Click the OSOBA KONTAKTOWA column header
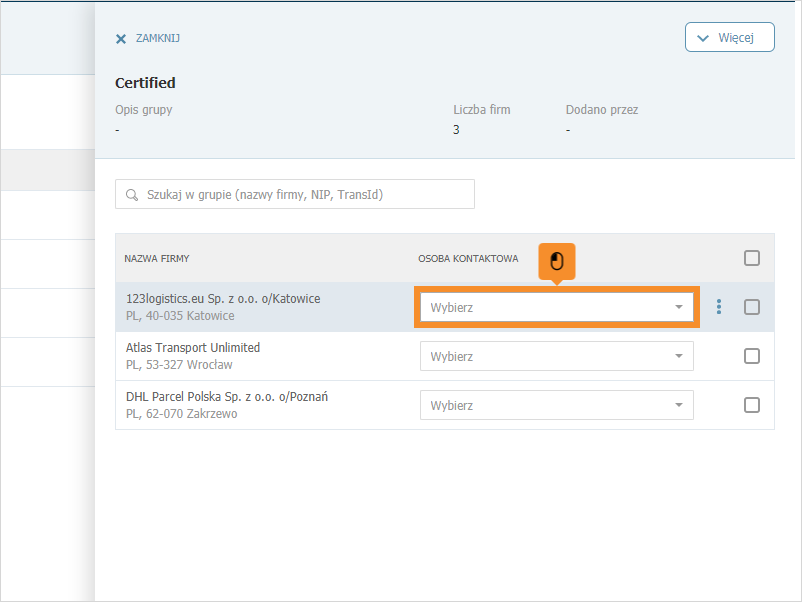802x602 pixels. coord(468,259)
